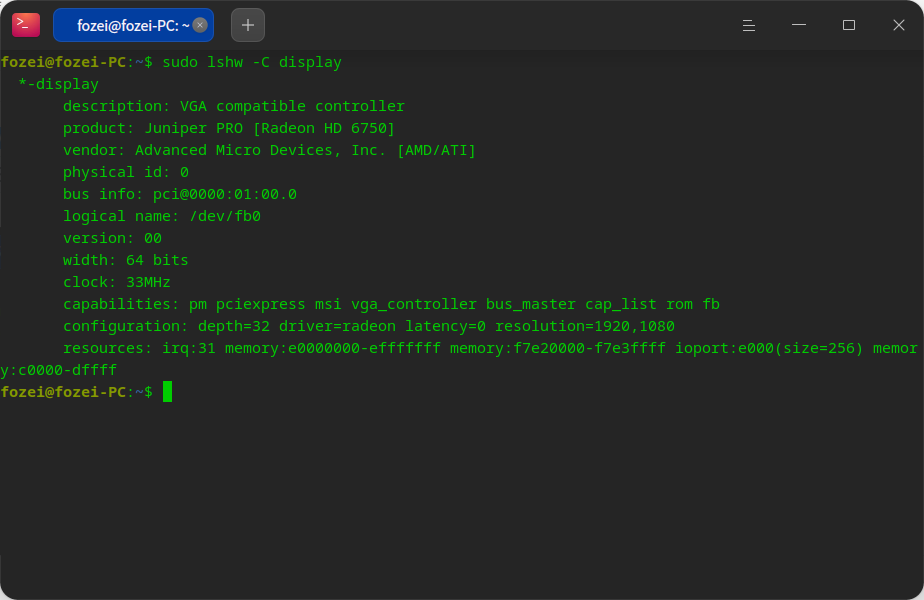The height and width of the screenshot is (600, 924).
Task: Click the resources line starting with irq:31
Action: pyautogui.click(x=460, y=360)
